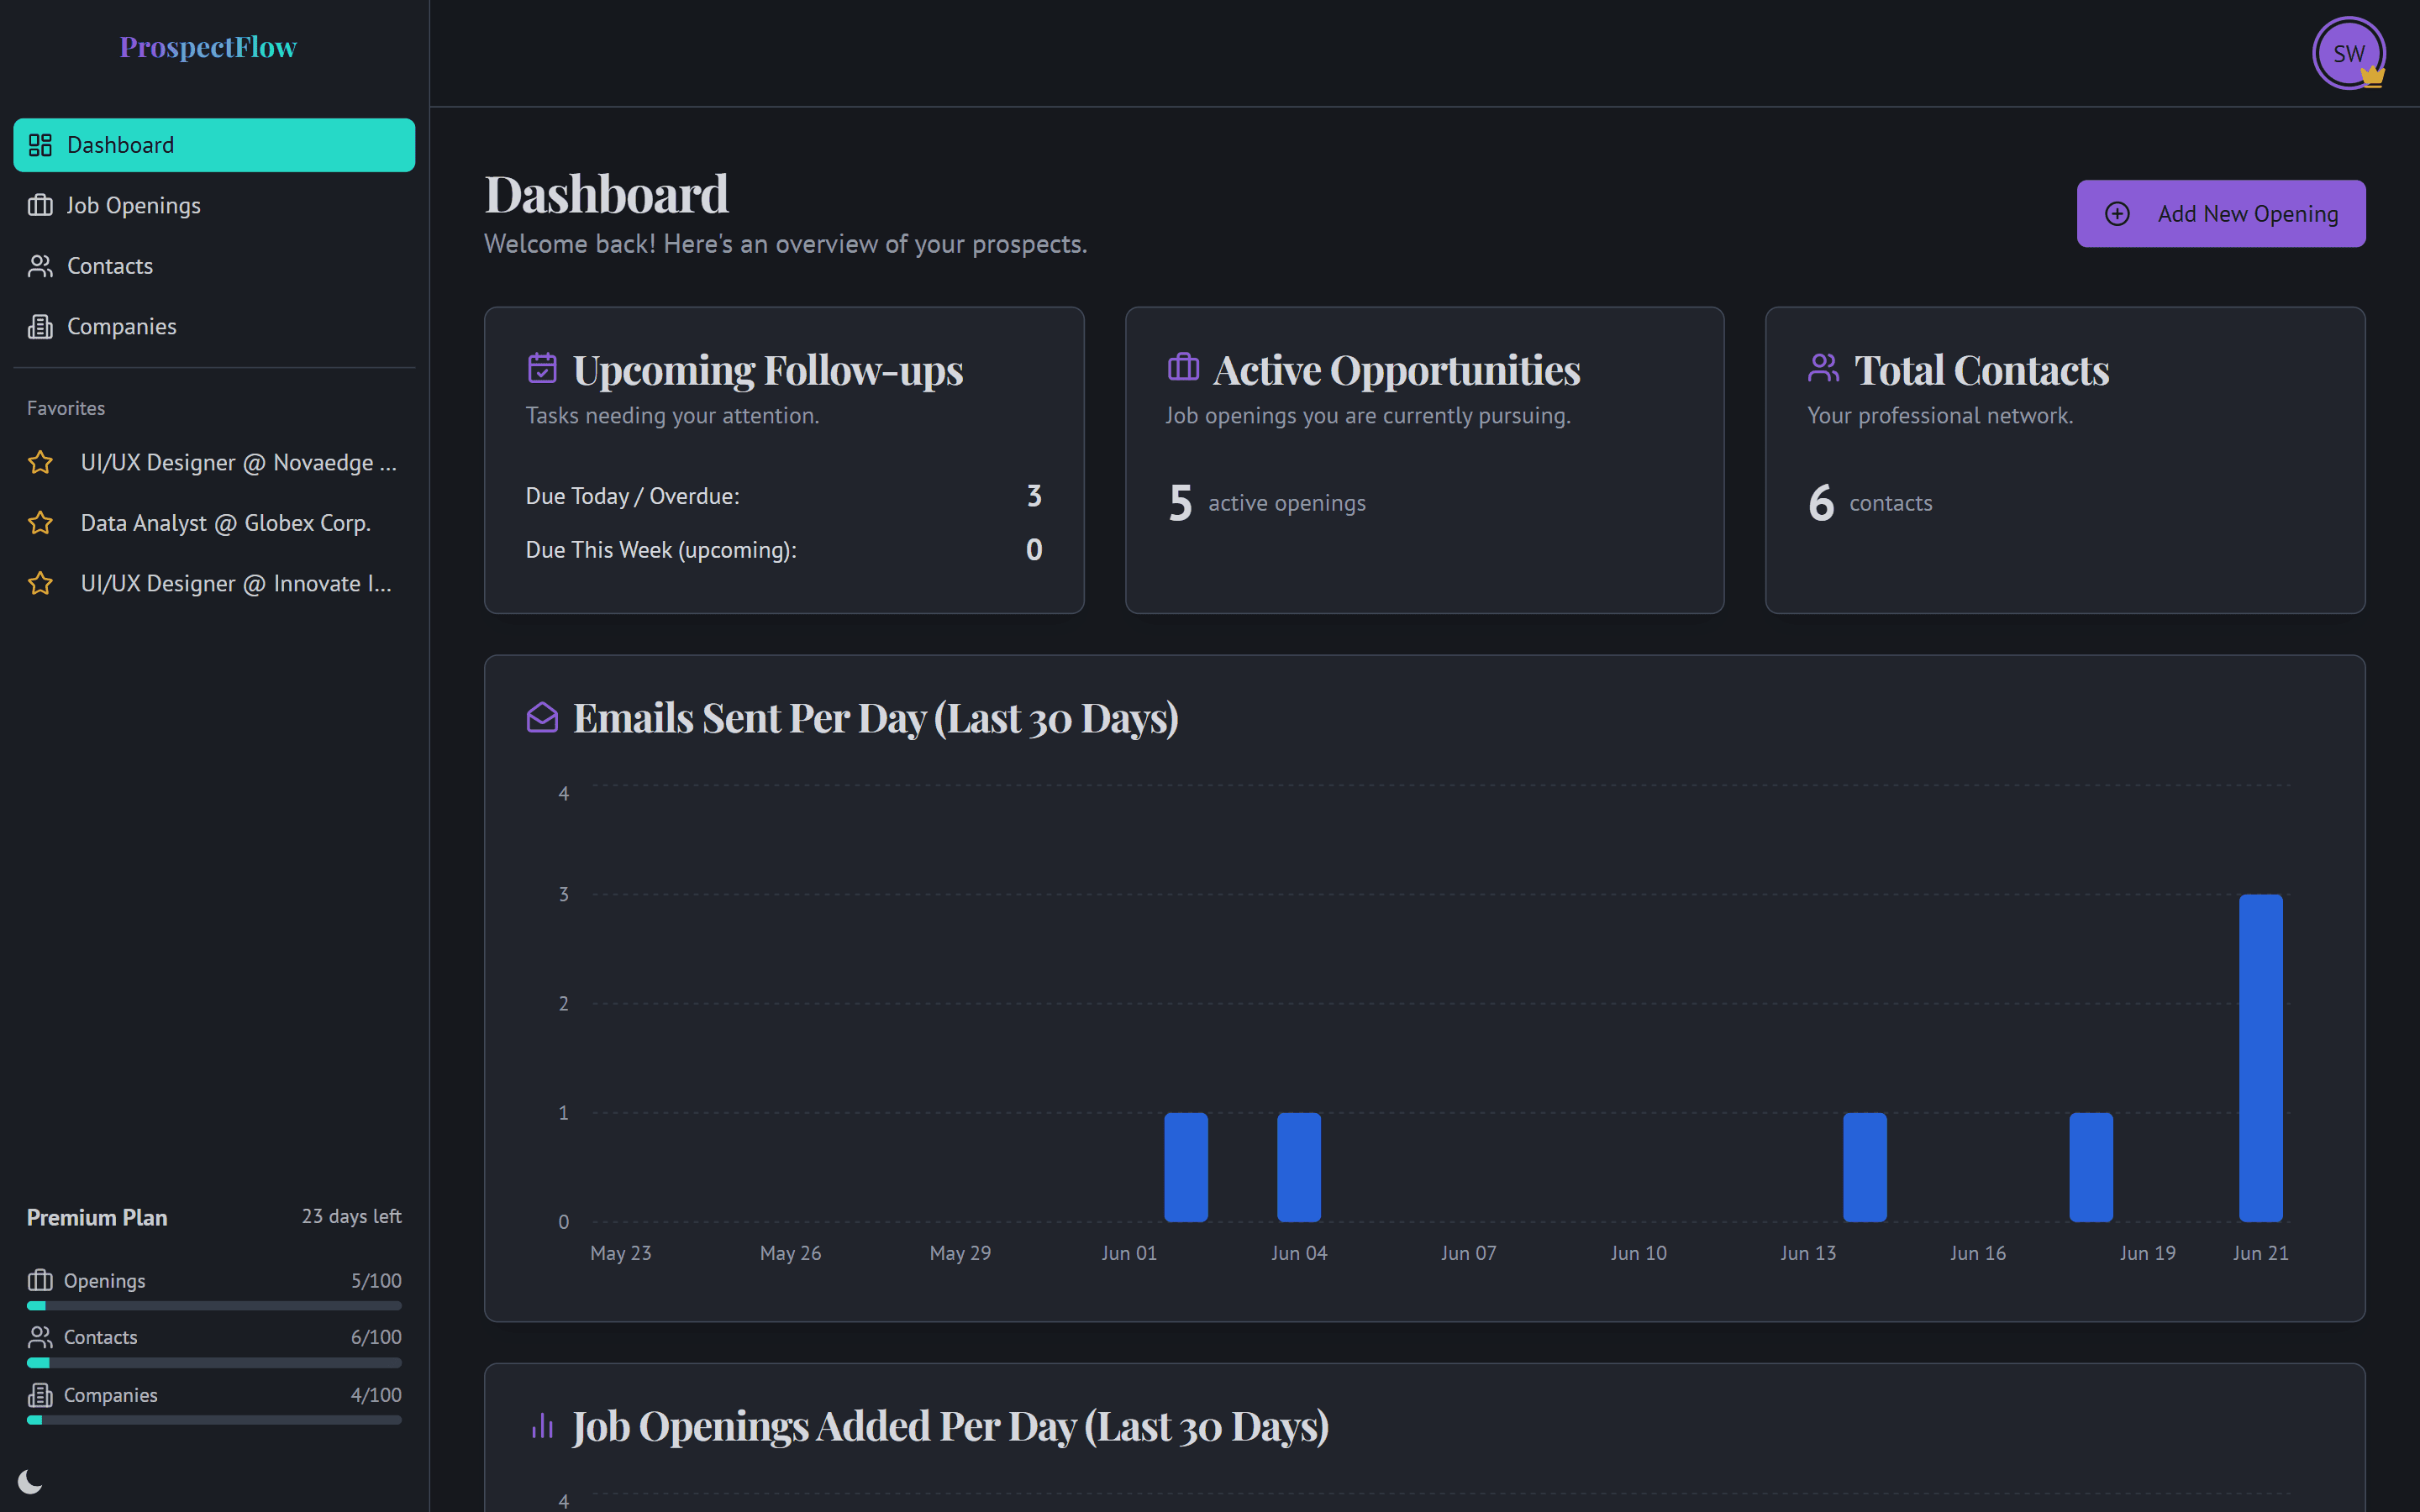Click the Premium Plan label
Viewport: 2420px width, 1512px height.
(x=97, y=1217)
